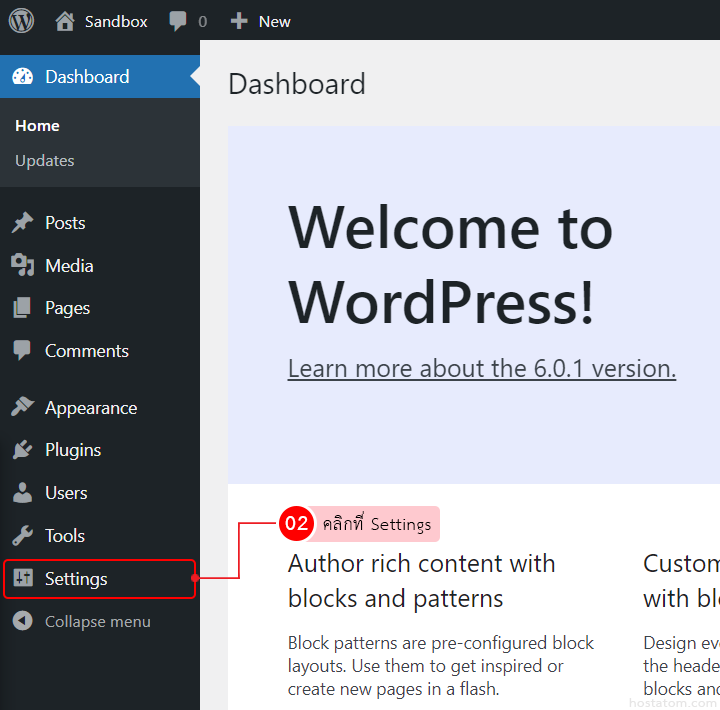Open the New content dropdown

coord(274,21)
